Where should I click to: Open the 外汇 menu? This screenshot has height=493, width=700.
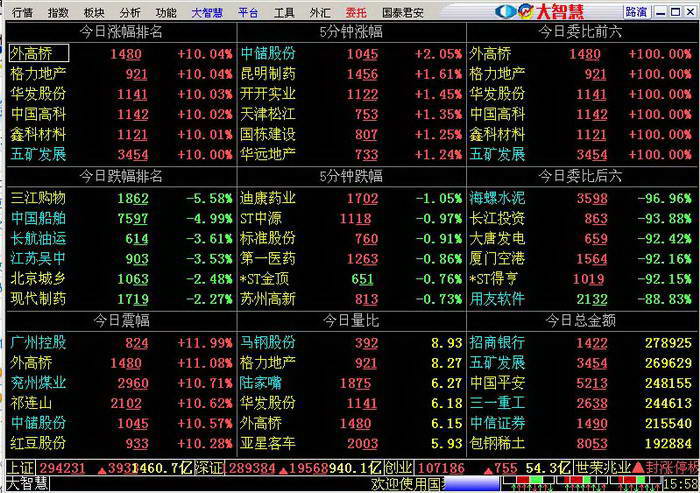tap(320, 13)
